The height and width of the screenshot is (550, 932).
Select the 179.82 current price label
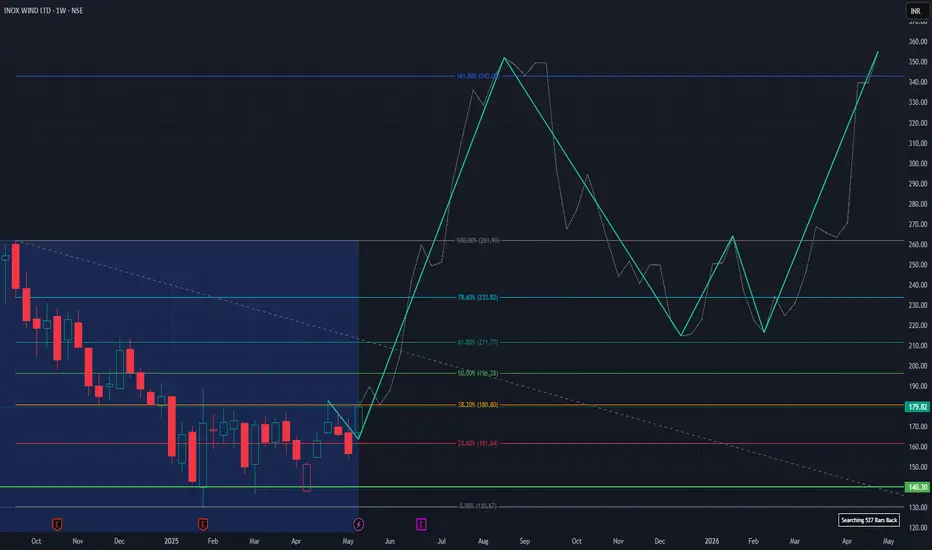pyautogui.click(x=917, y=407)
